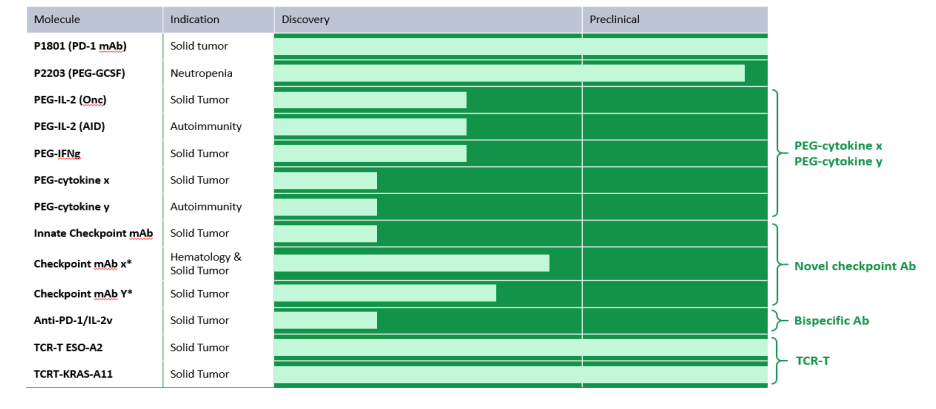Click the Innate Checkpoint mAb row label
The image size is (936, 409).
tap(93, 233)
